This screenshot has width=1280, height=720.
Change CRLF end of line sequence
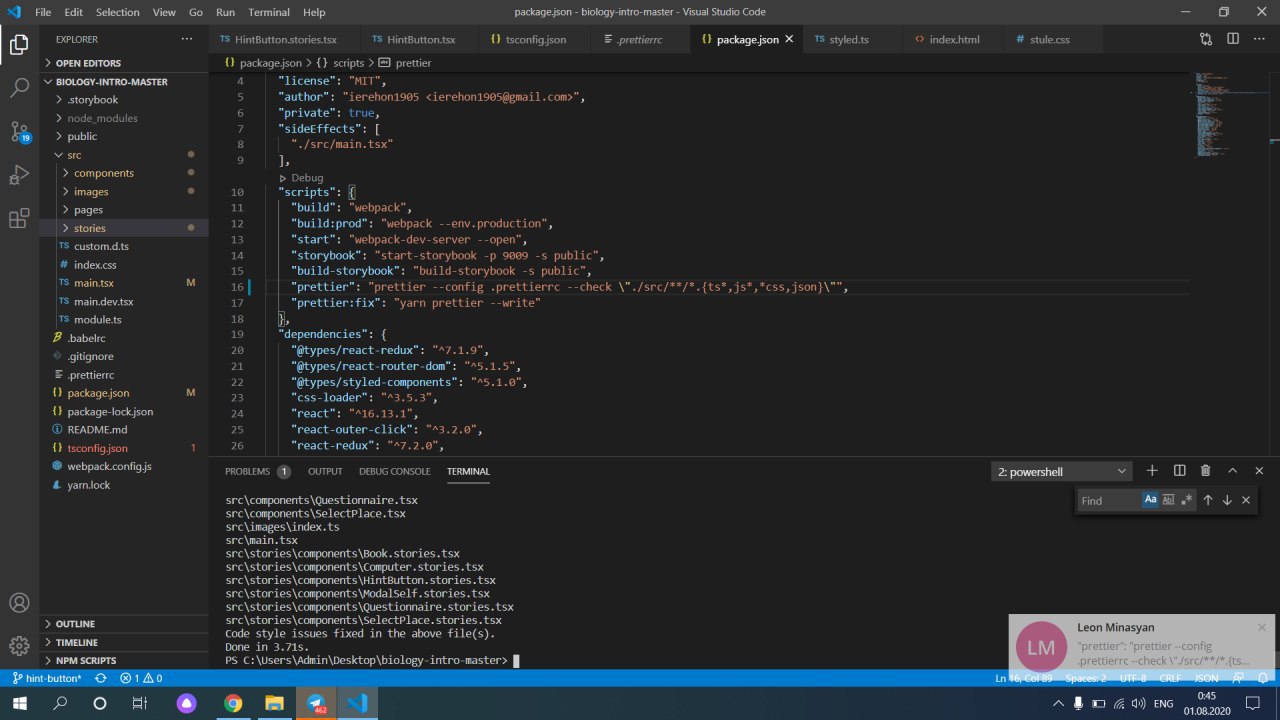pos(1169,678)
